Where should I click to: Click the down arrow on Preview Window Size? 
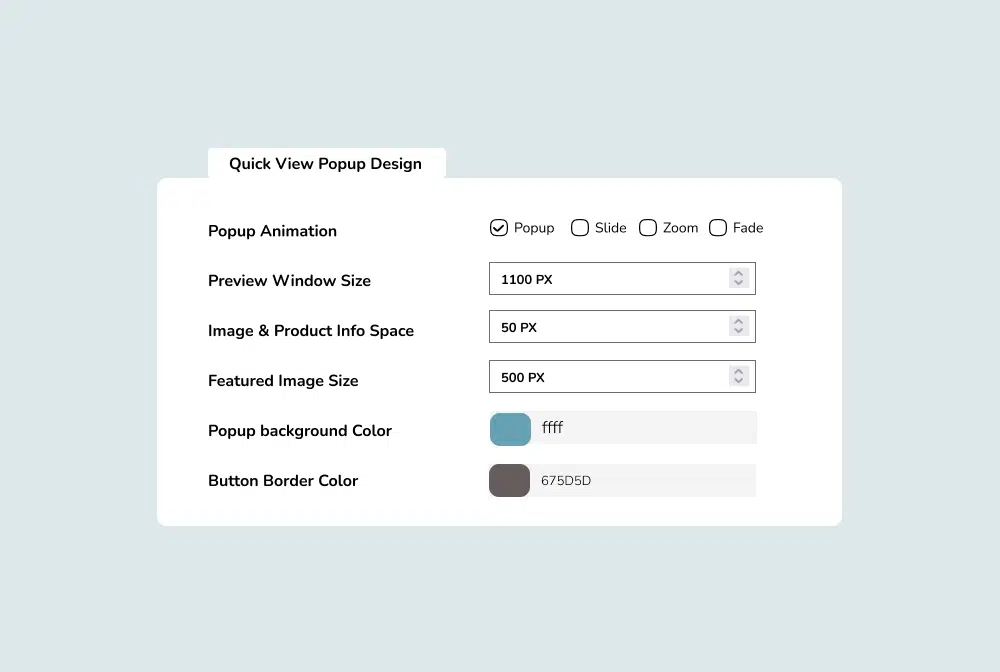738,283
